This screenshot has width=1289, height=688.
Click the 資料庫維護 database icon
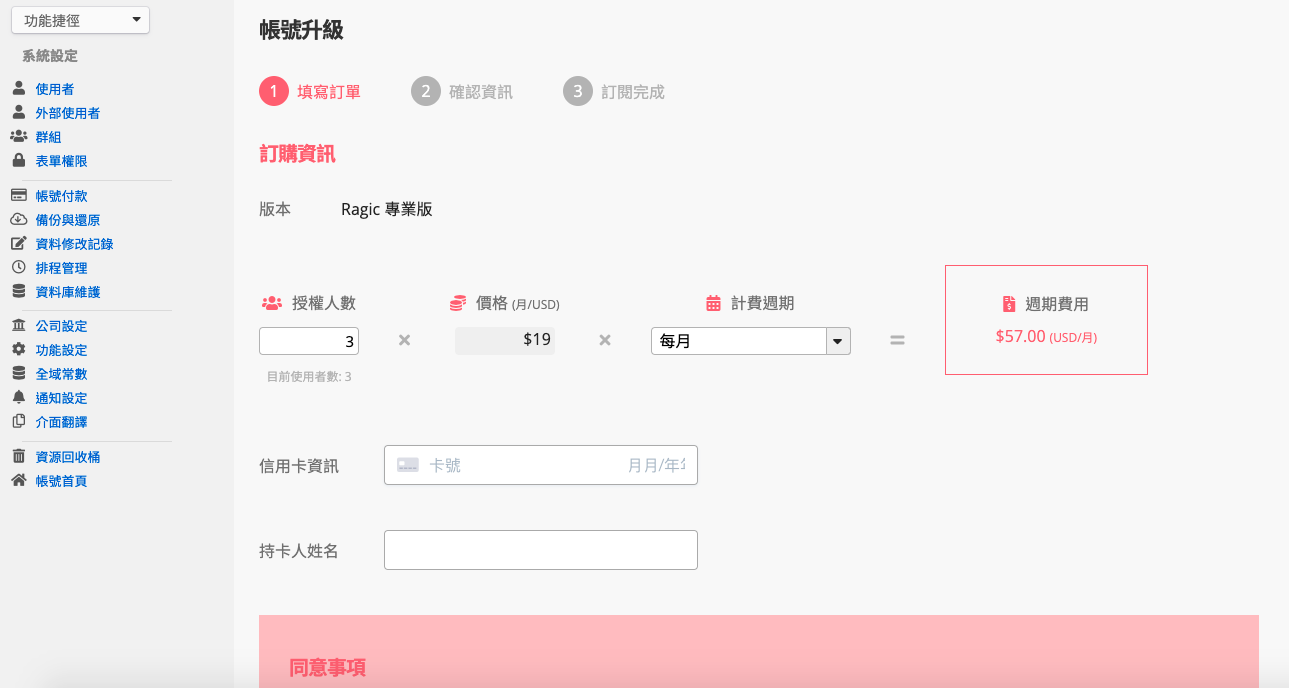tap(18, 292)
